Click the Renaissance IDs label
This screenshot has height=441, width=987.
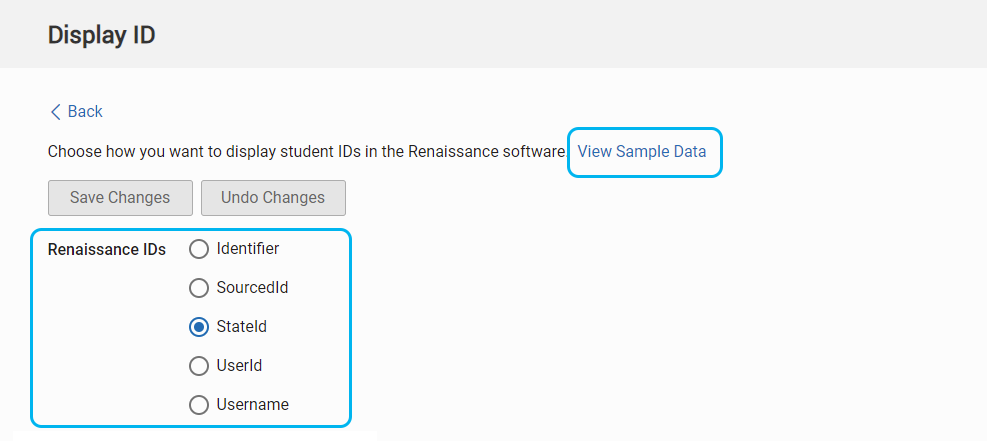(x=107, y=250)
